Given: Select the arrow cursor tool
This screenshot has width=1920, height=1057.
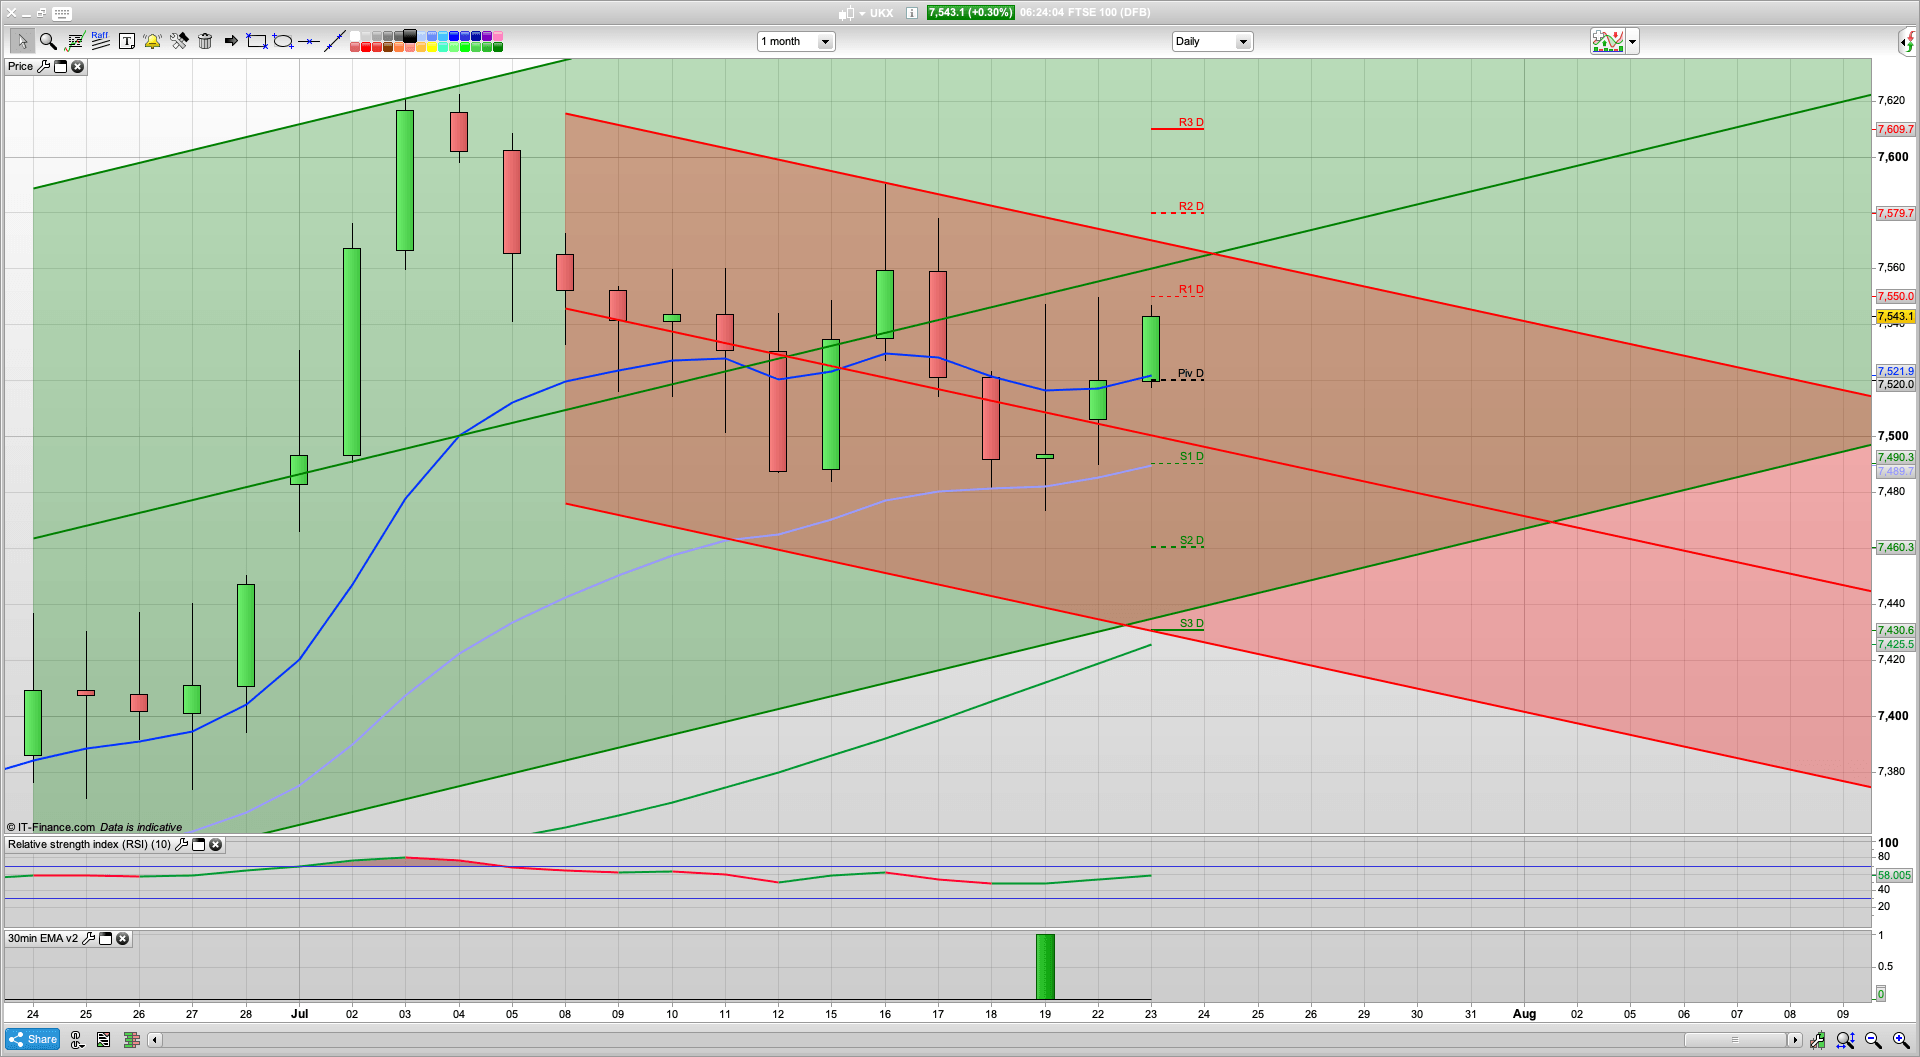Looking at the screenshot, I should [21, 41].
